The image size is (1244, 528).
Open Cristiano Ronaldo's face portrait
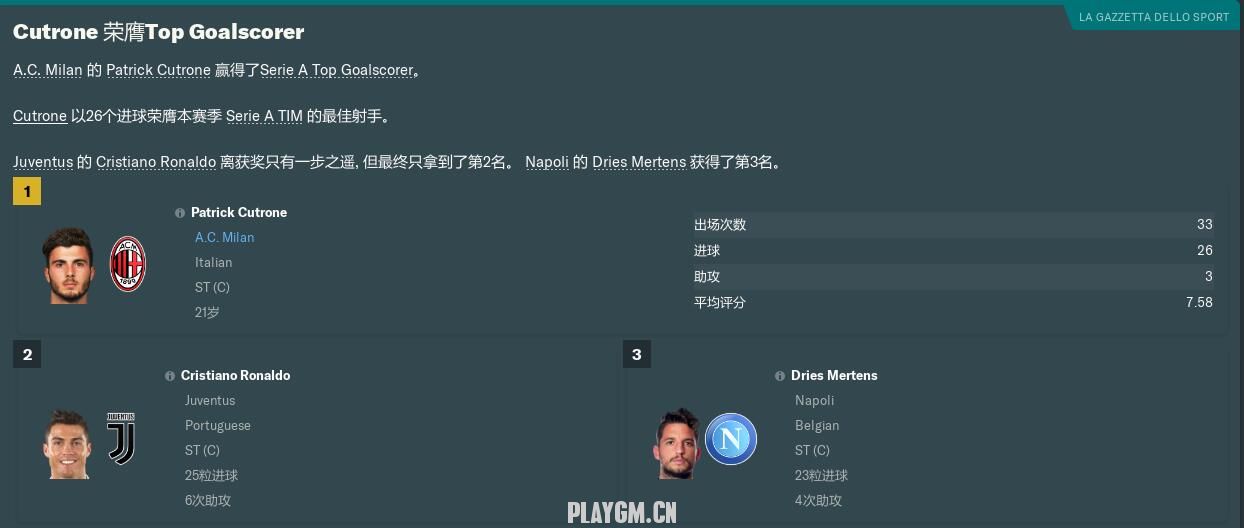pyautogui.click(x=68, y=442)
